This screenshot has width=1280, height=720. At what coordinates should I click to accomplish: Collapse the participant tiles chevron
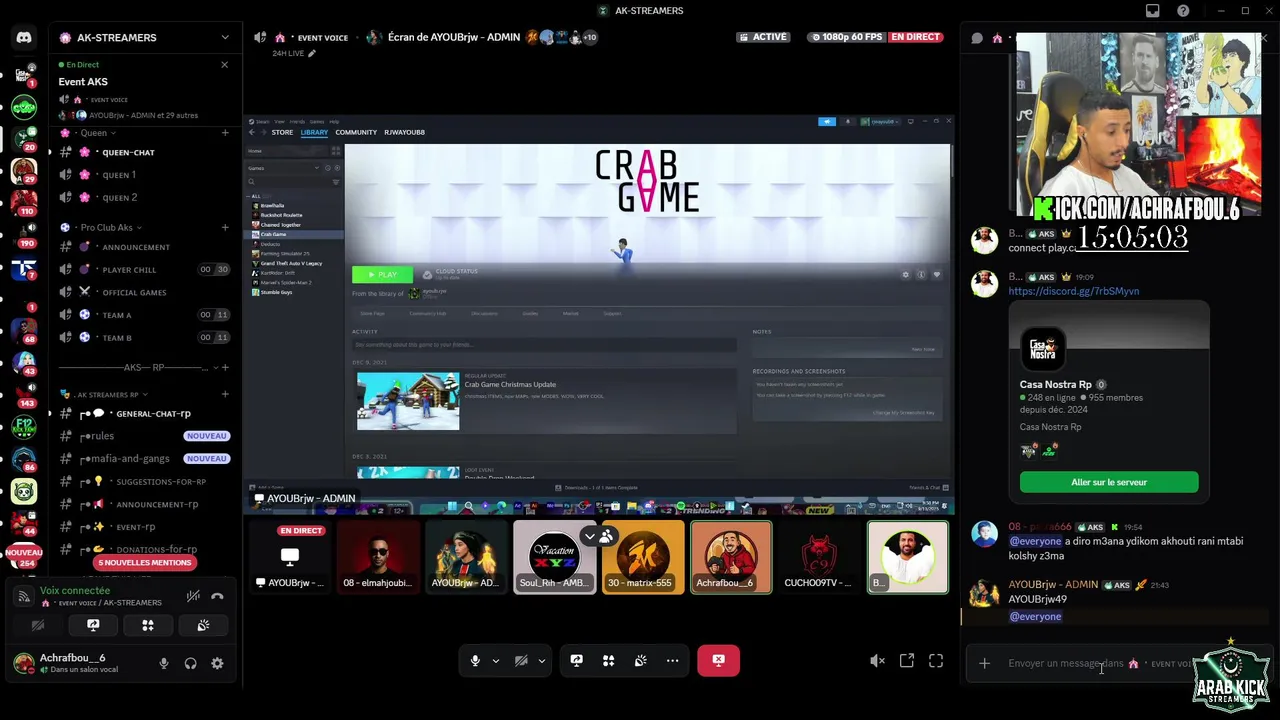click(x=589, y=537)
